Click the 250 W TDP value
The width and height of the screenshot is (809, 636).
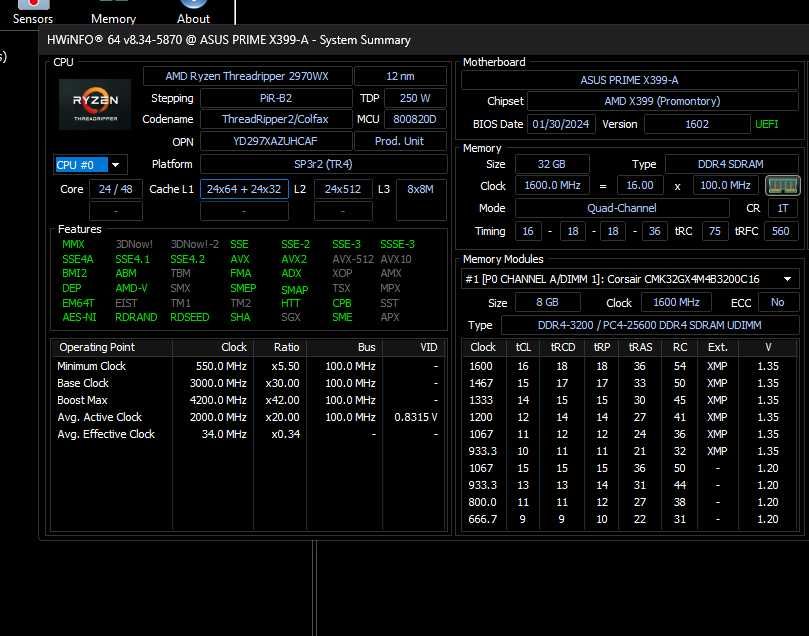(415, 98)
